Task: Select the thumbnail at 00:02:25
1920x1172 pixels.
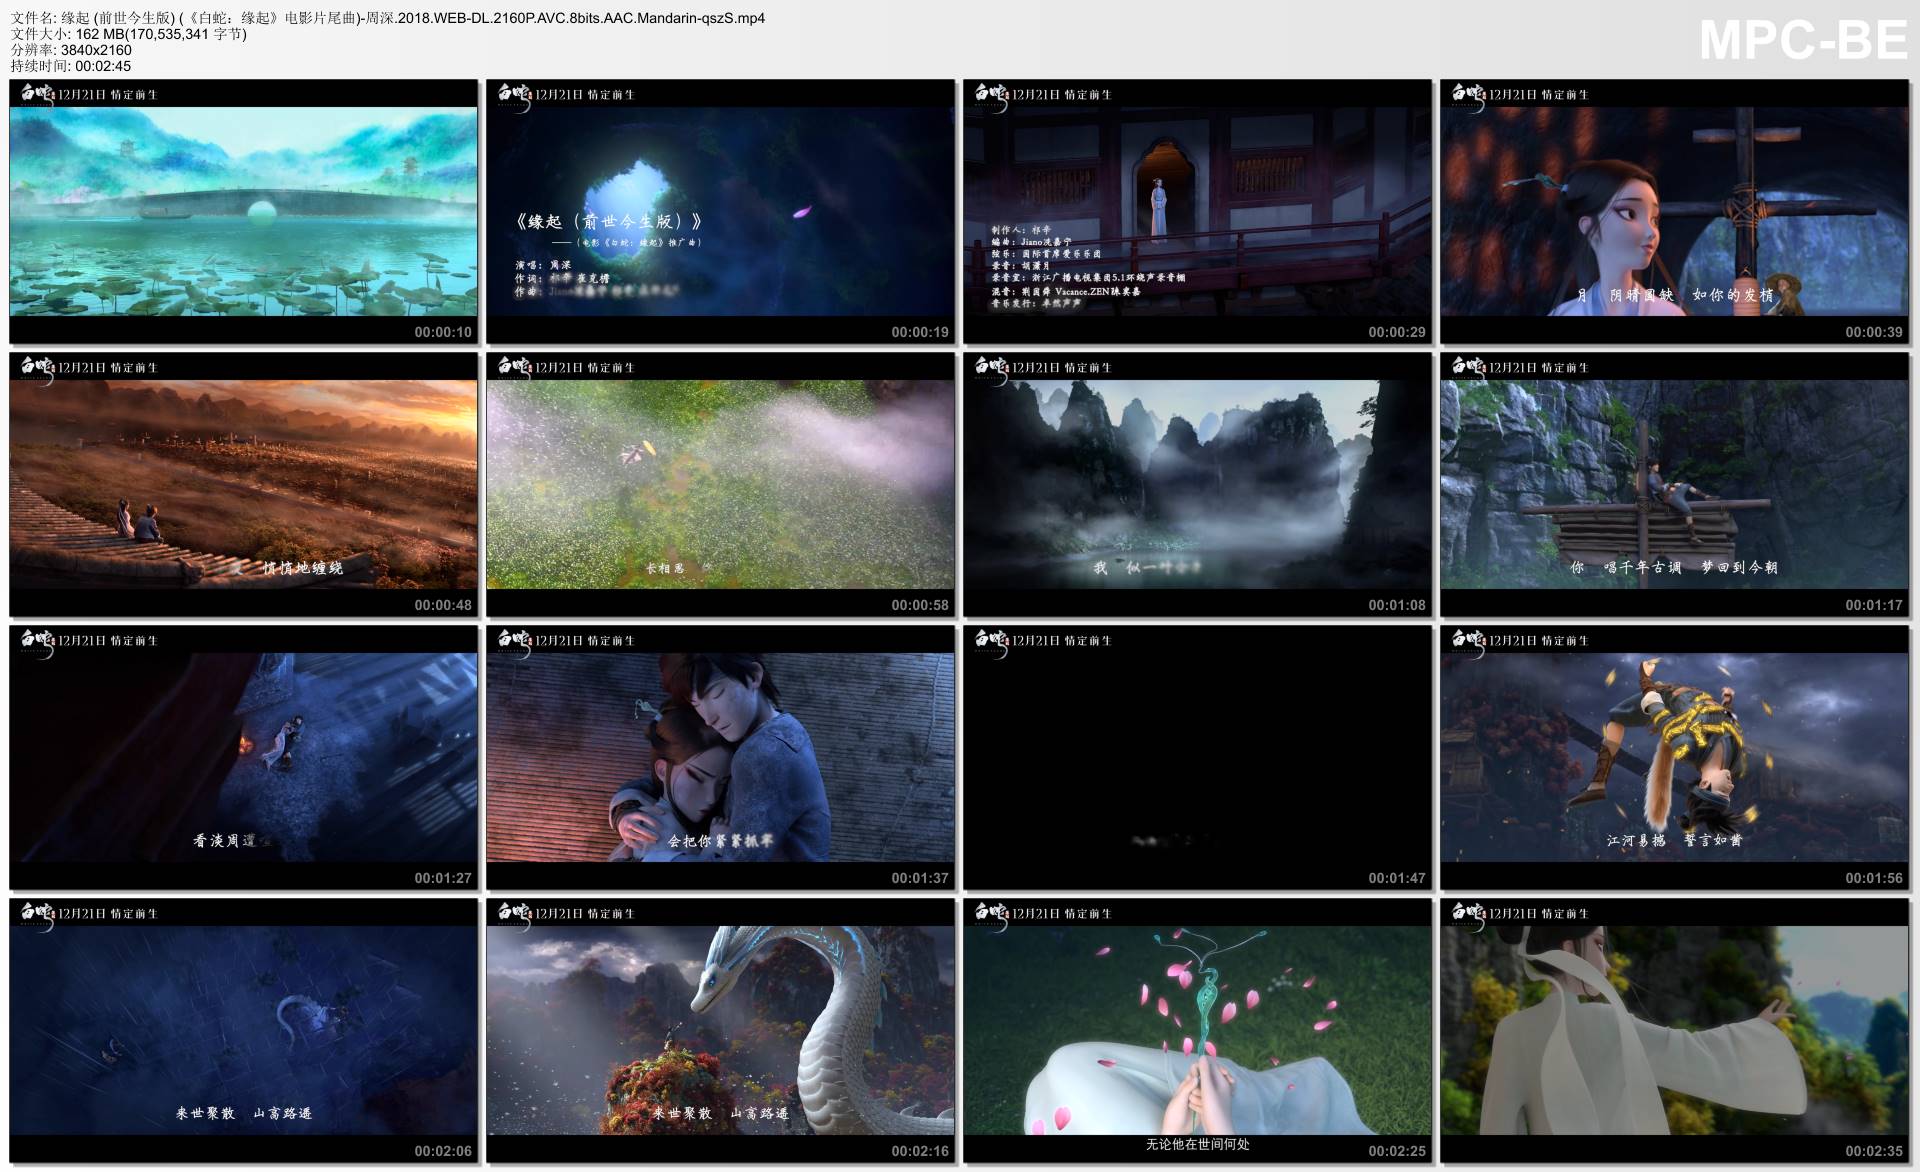Action: point(1197,1030)
